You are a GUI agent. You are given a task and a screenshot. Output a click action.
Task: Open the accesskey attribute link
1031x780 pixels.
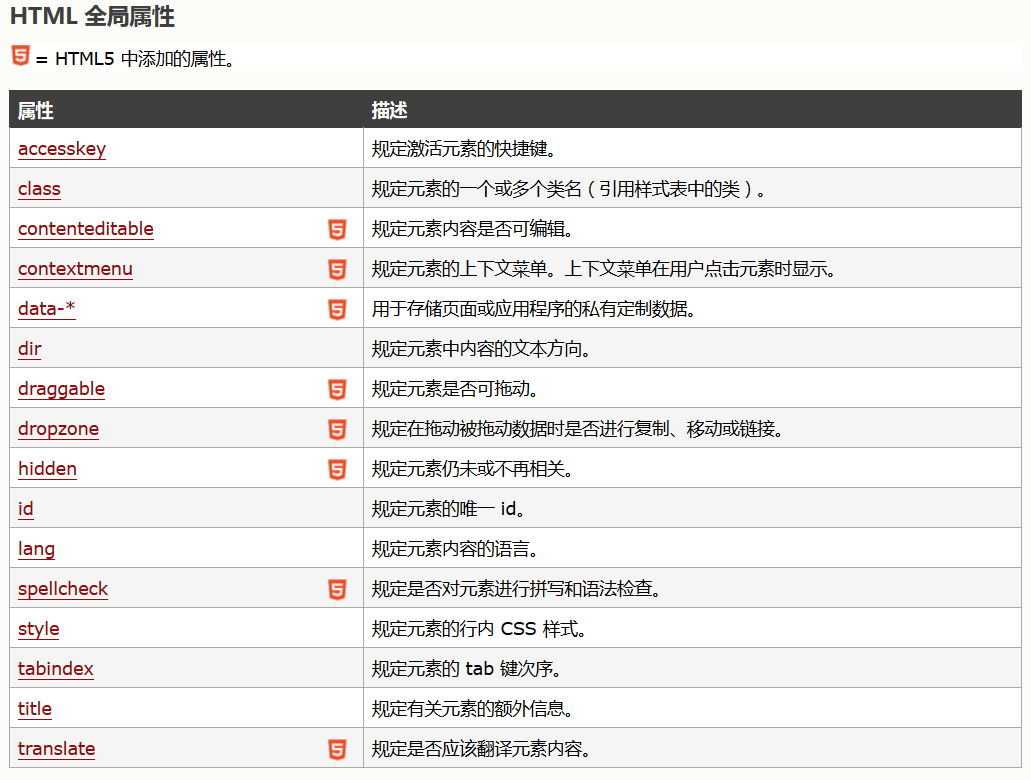pyautogui.click(x=62, y=149)
